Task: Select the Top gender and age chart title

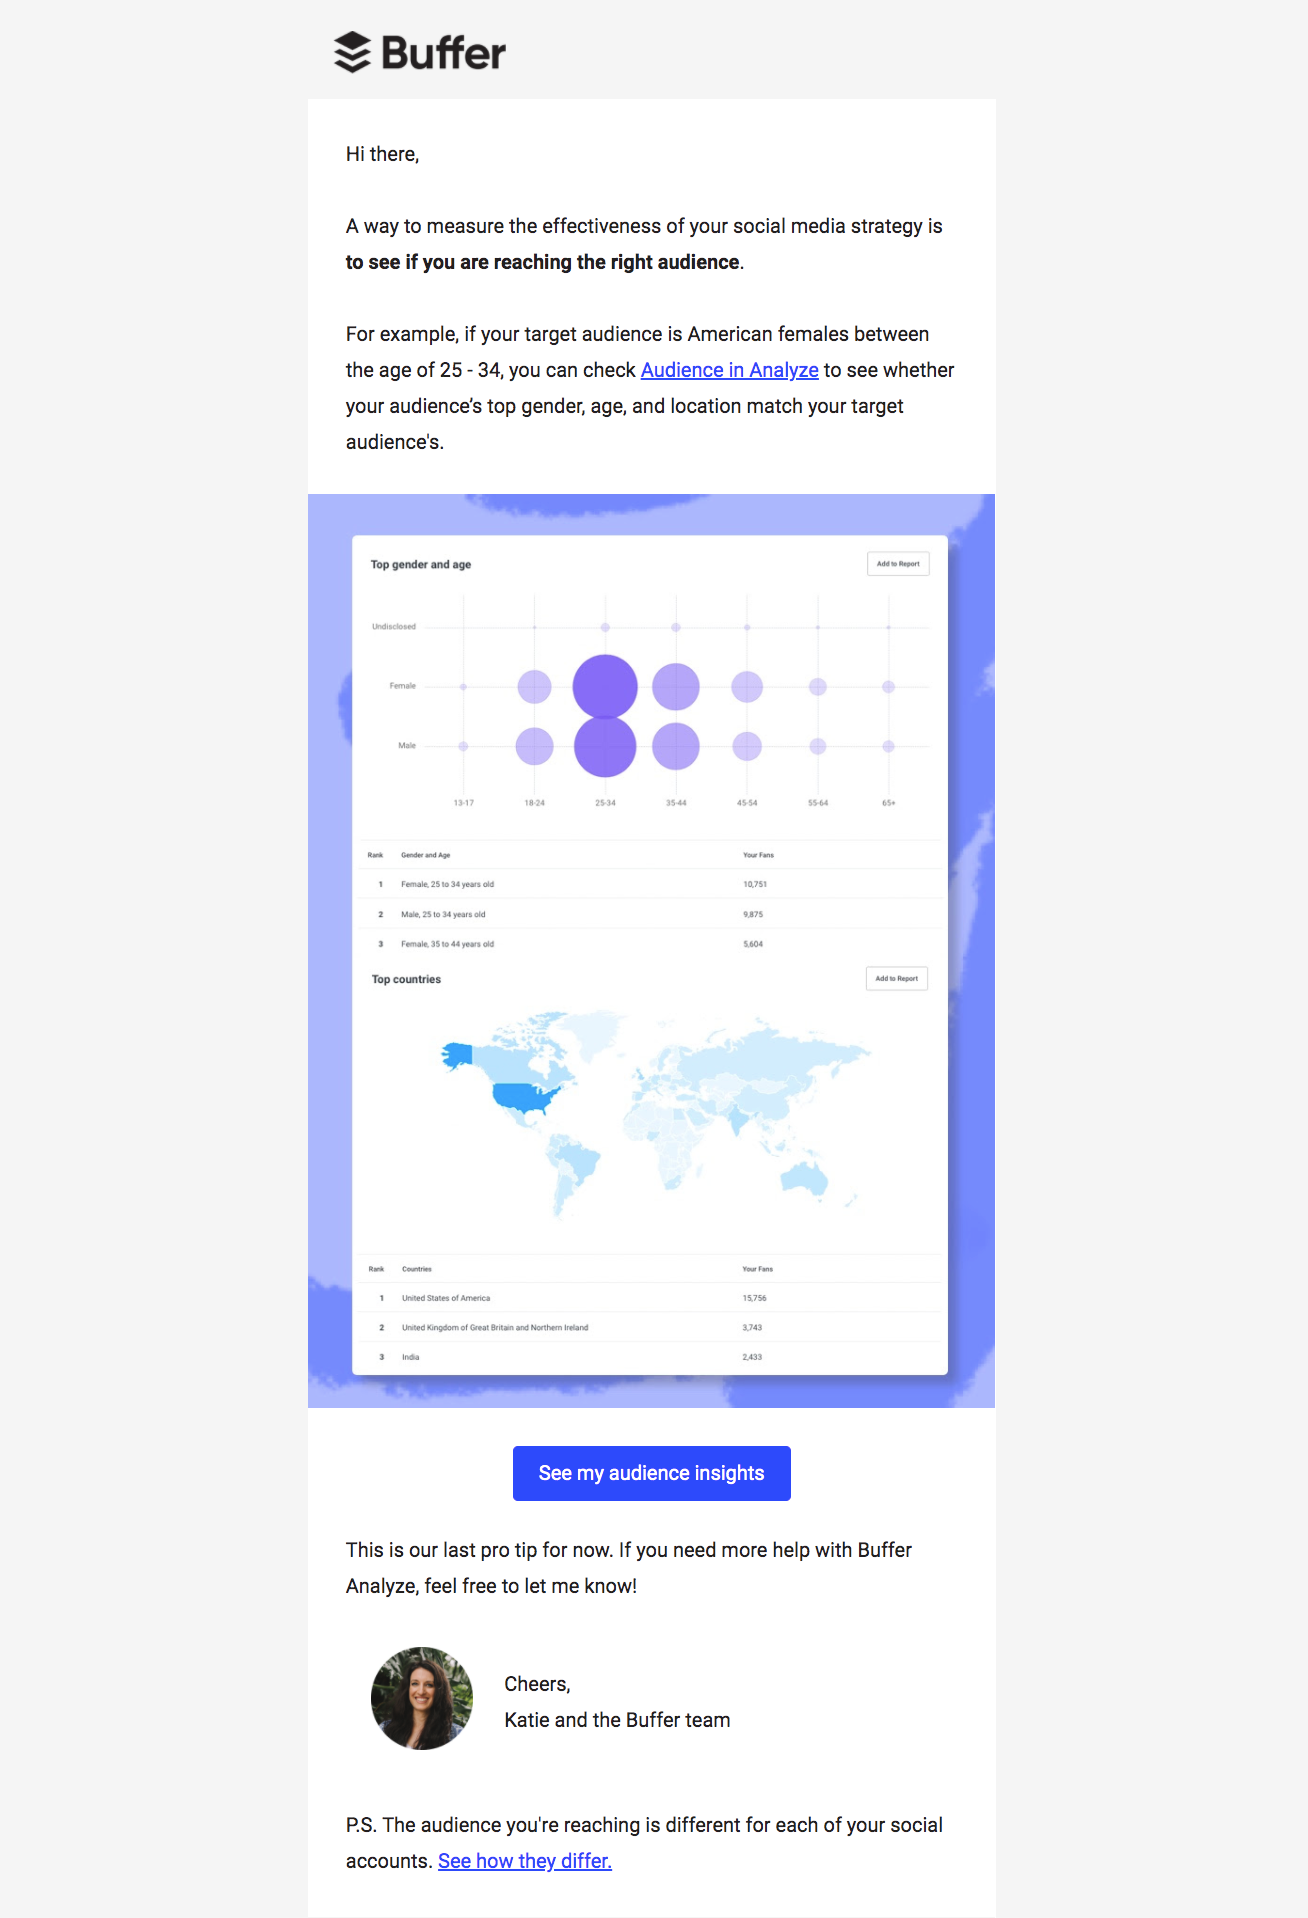Action: click(421, 563)
